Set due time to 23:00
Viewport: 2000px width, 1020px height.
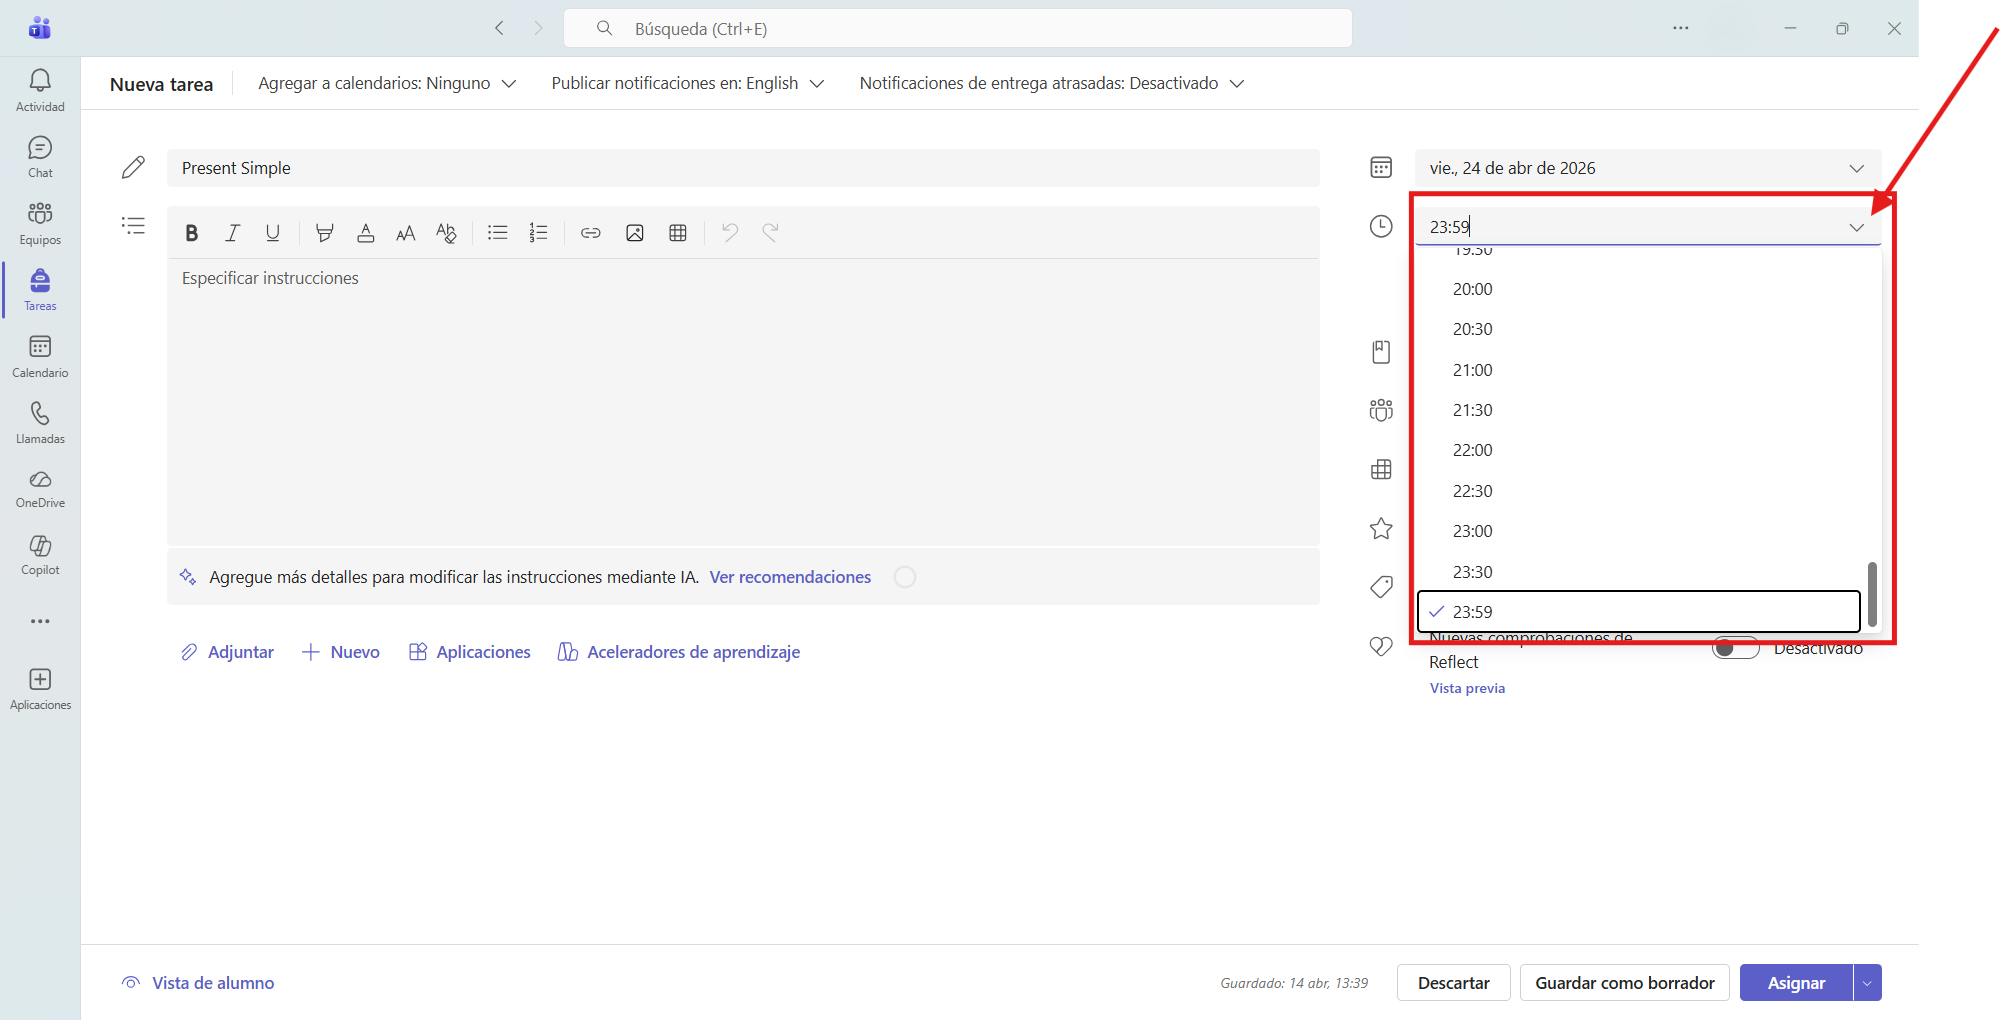1639,531
